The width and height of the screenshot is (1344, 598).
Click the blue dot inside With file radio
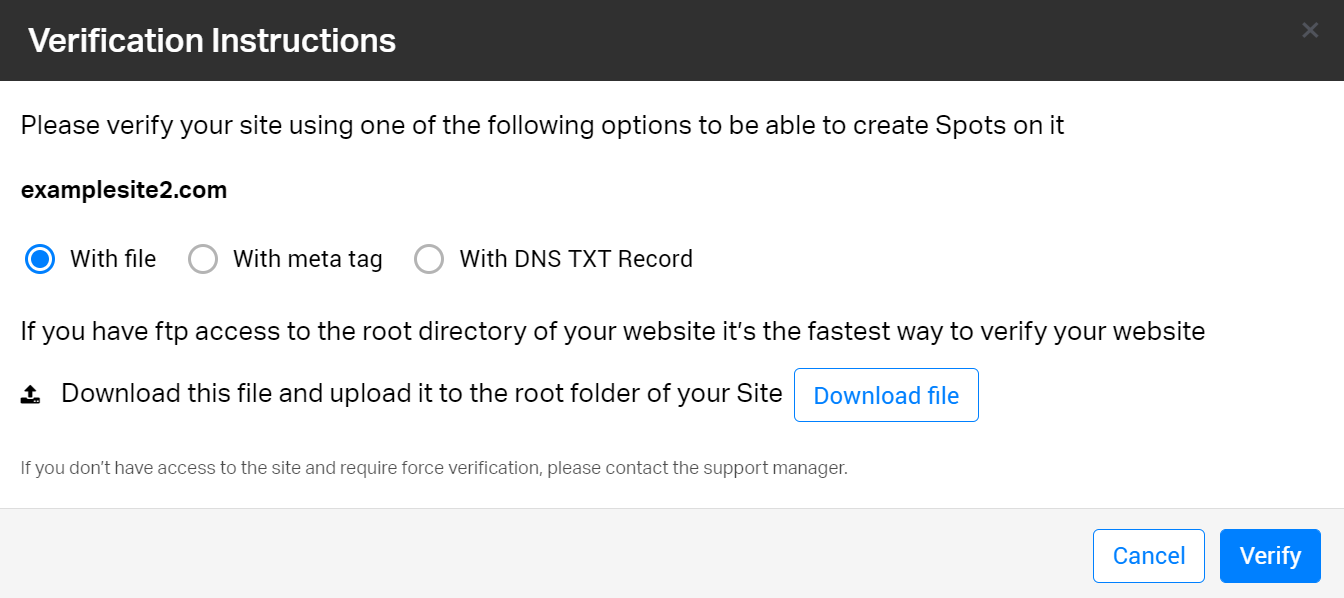point(40,260)
